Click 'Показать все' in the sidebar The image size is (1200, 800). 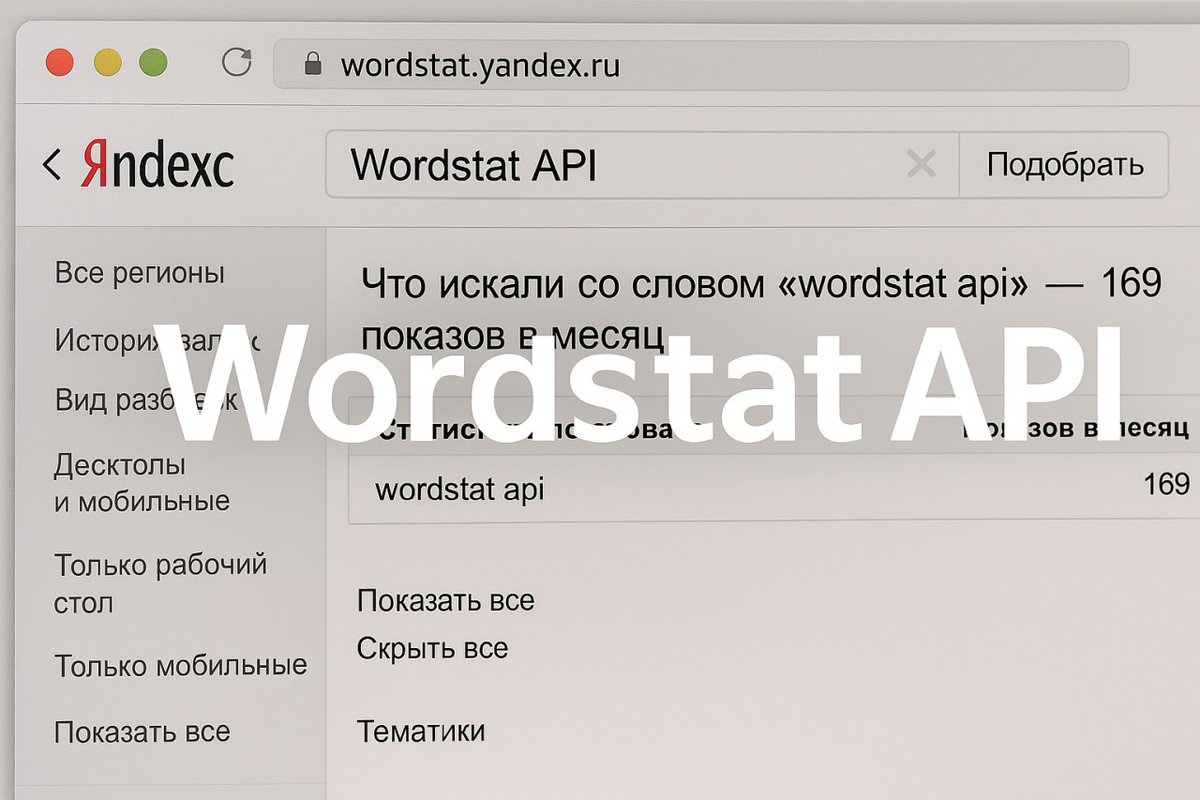click(x=142, y=732)
